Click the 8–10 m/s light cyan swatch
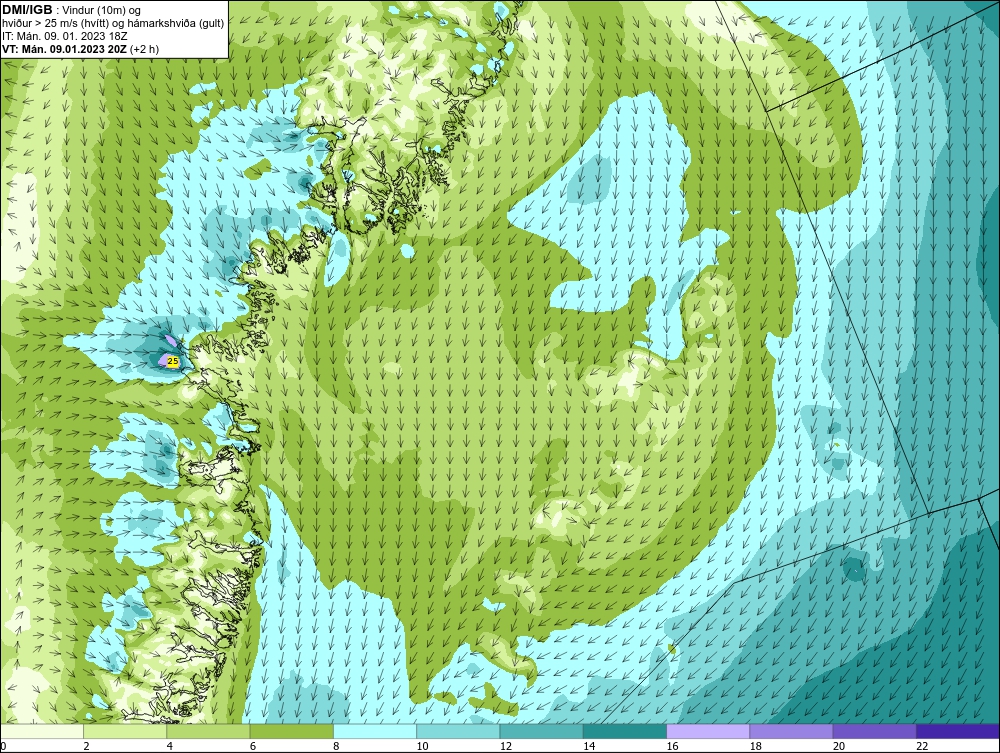 375,731
